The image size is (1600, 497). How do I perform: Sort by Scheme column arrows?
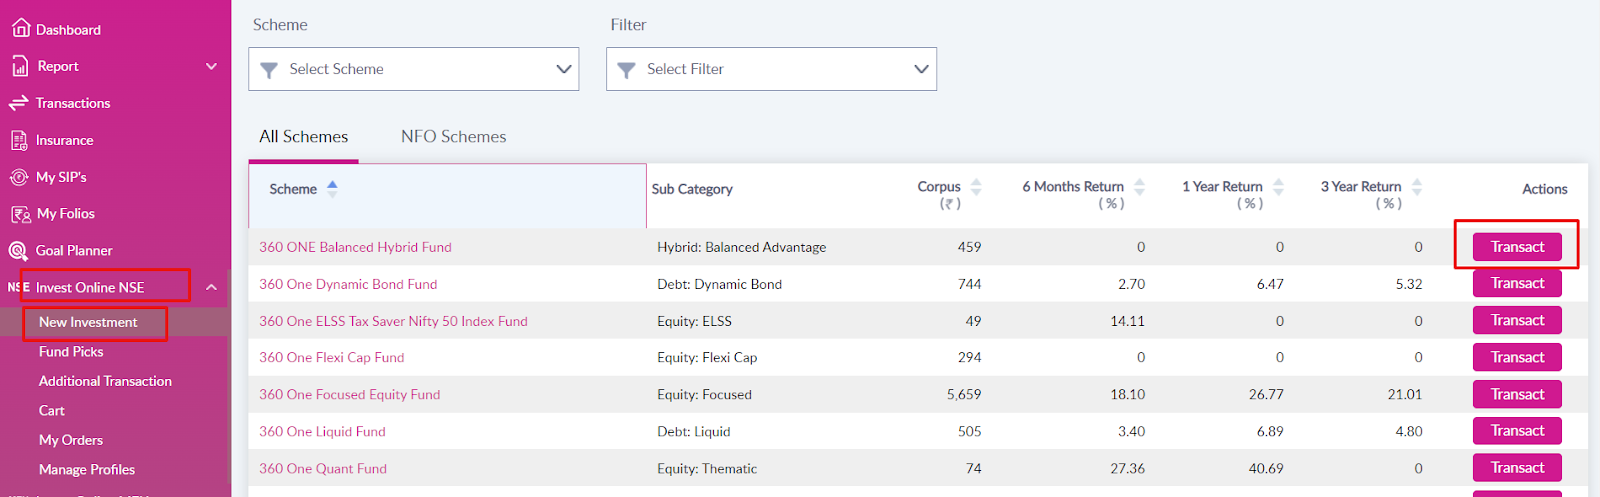[333, 188]
